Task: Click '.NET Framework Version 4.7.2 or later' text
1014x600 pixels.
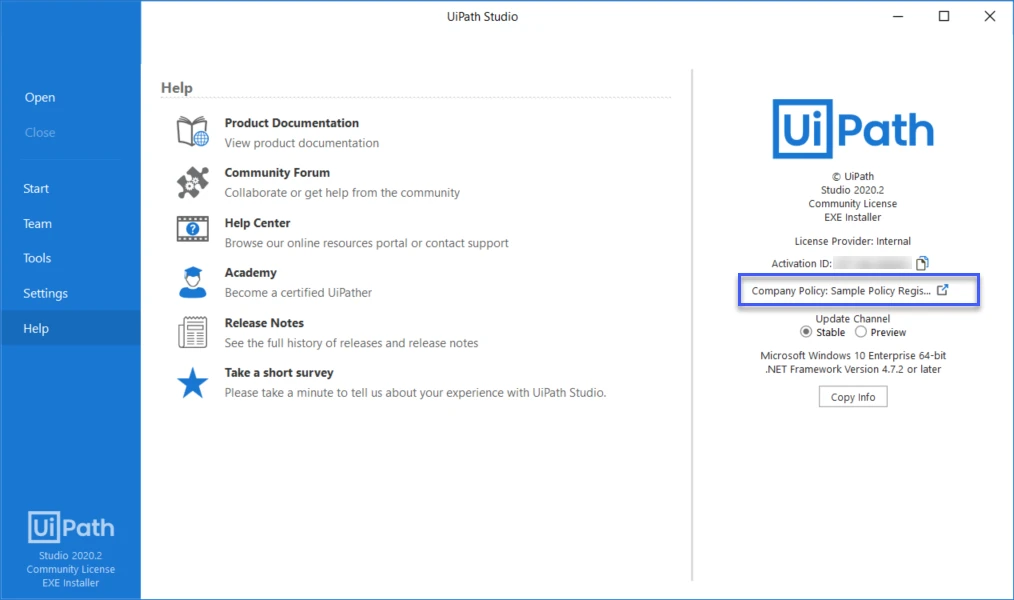Action: tap(853, 369)
